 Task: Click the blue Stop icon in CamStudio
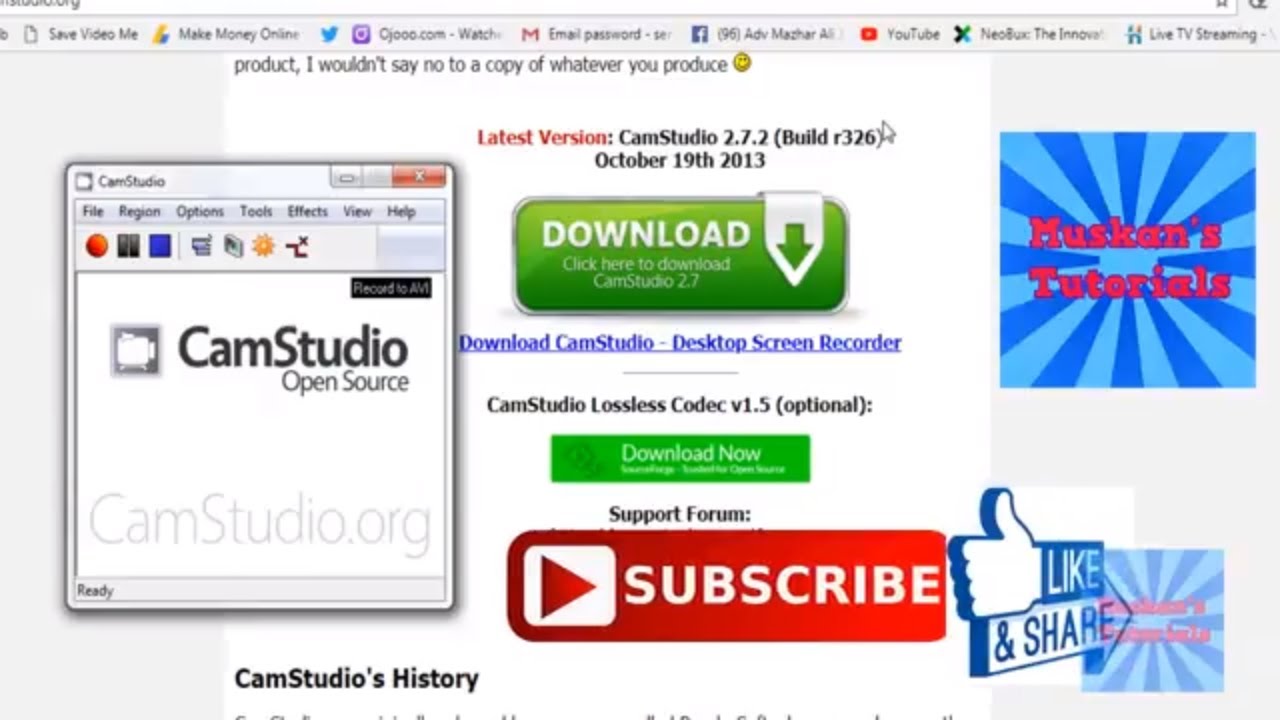[160, 245]
